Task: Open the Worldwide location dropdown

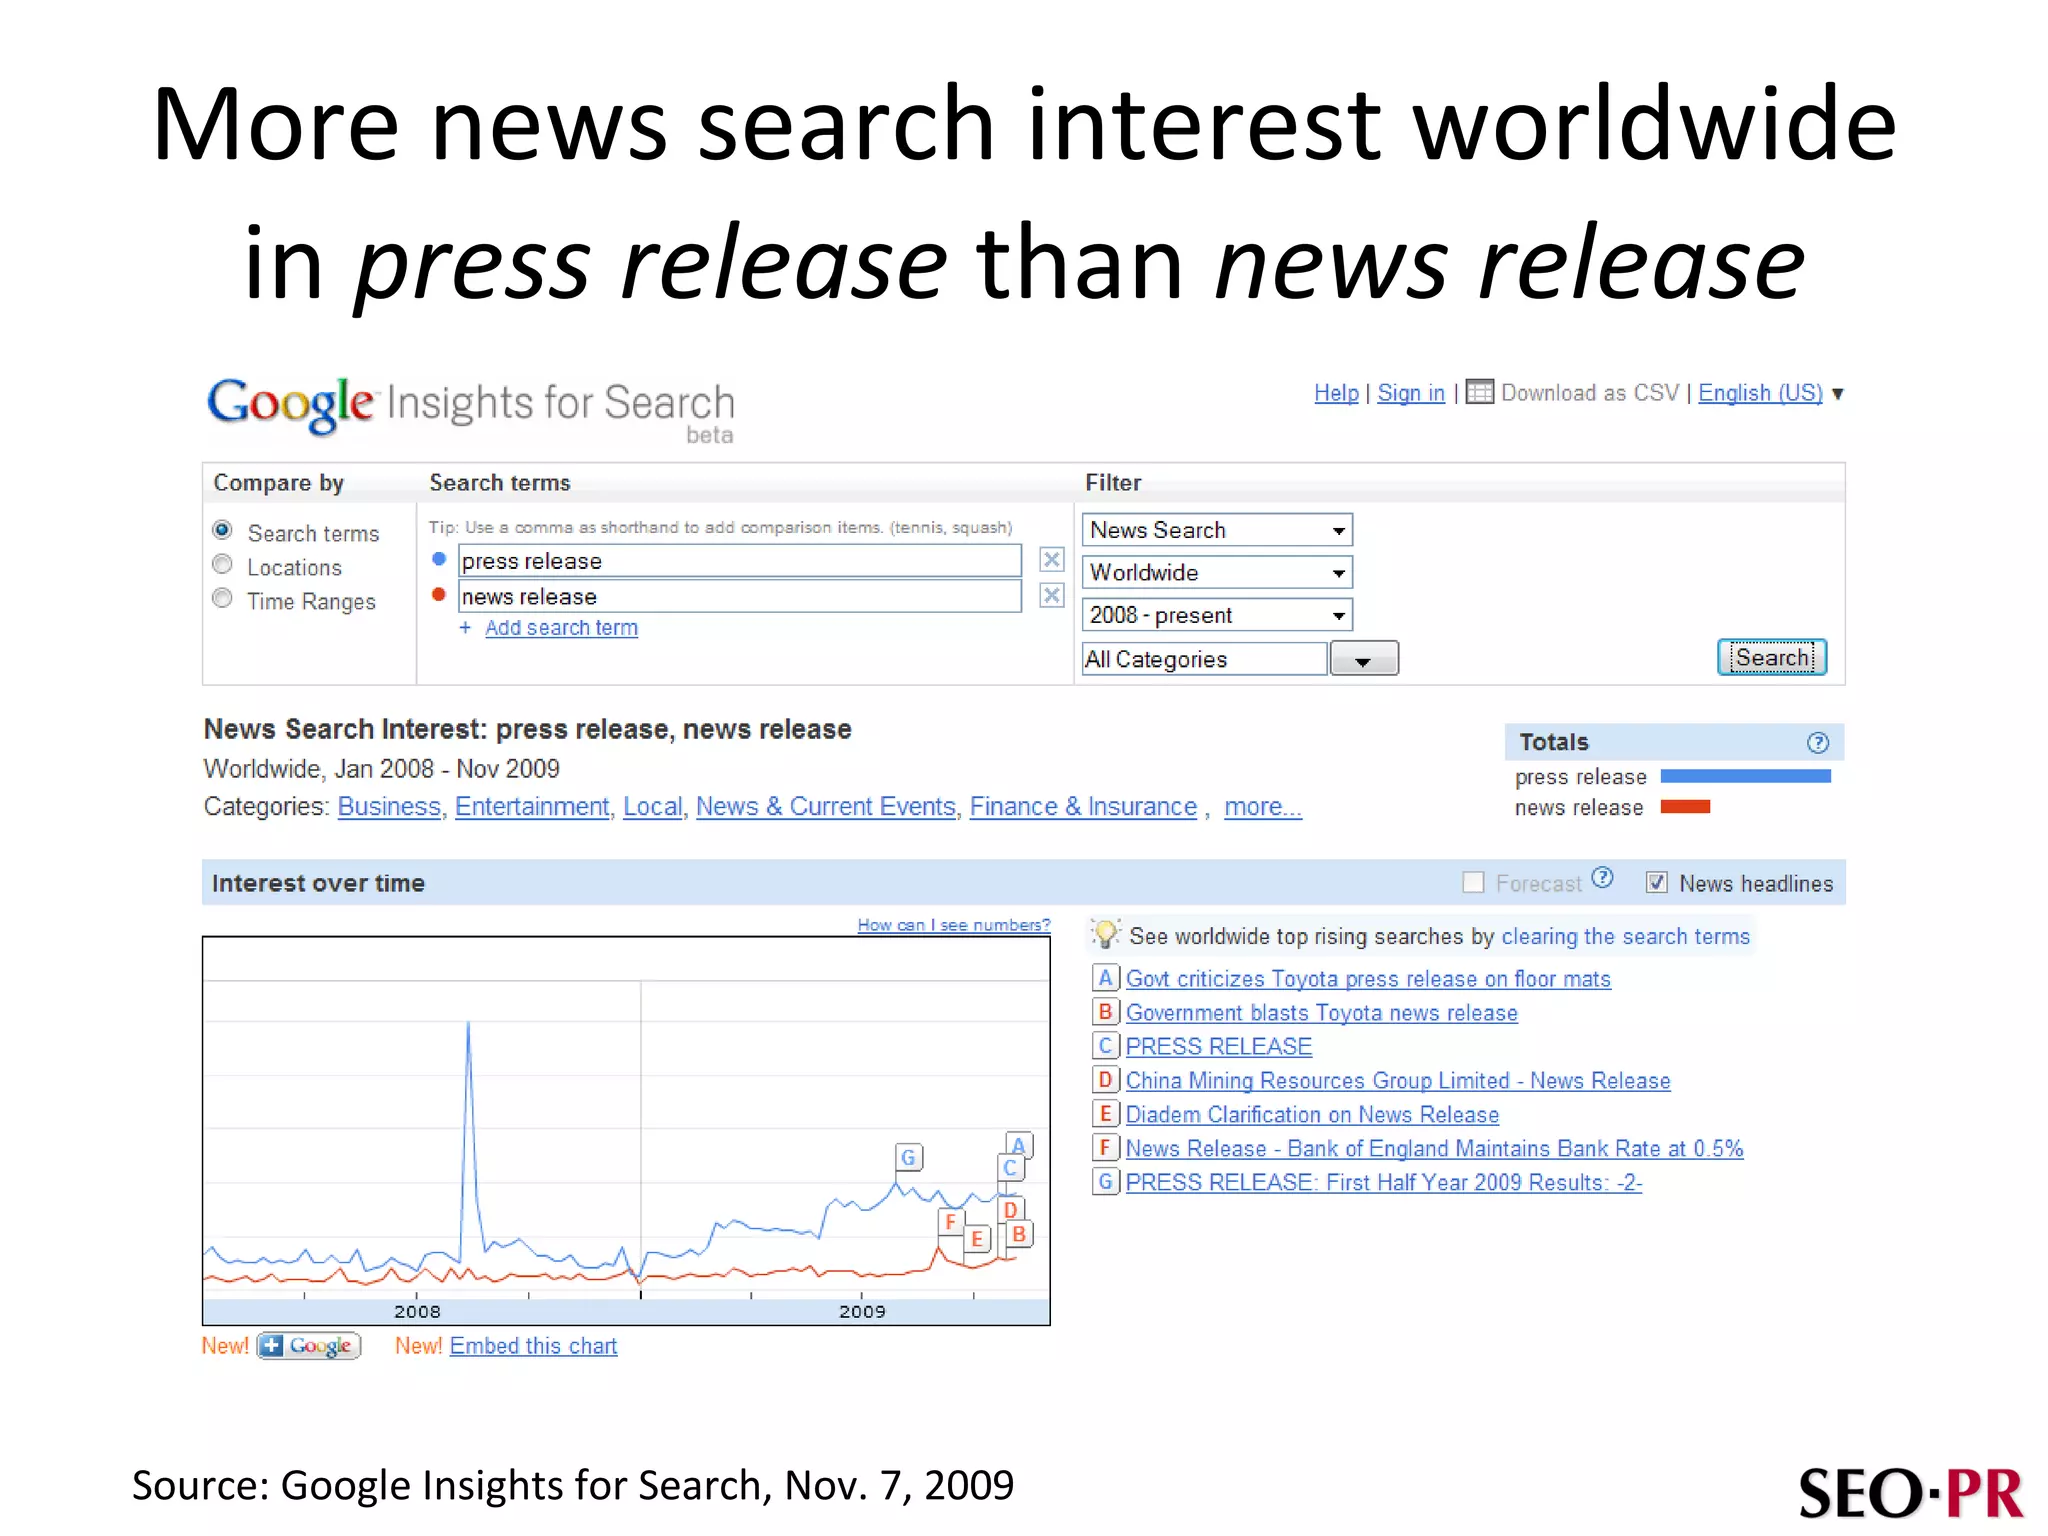Action: pyautogui.click(x=1217, y=573)
